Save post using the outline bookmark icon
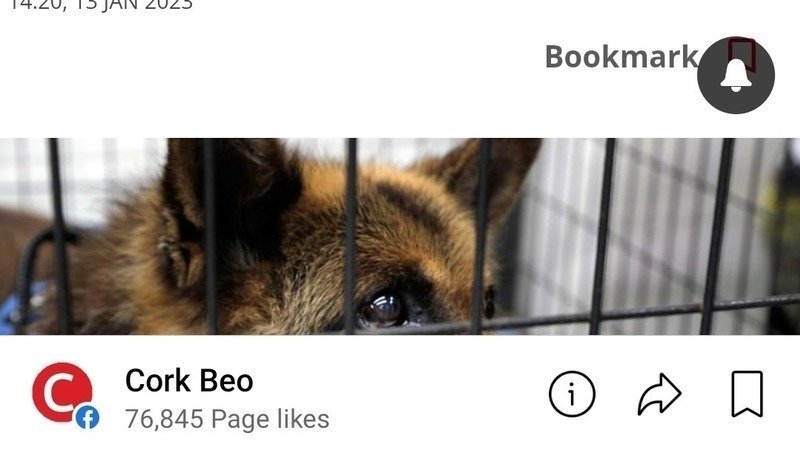800x450 pixels. click(x=747, y=394)
